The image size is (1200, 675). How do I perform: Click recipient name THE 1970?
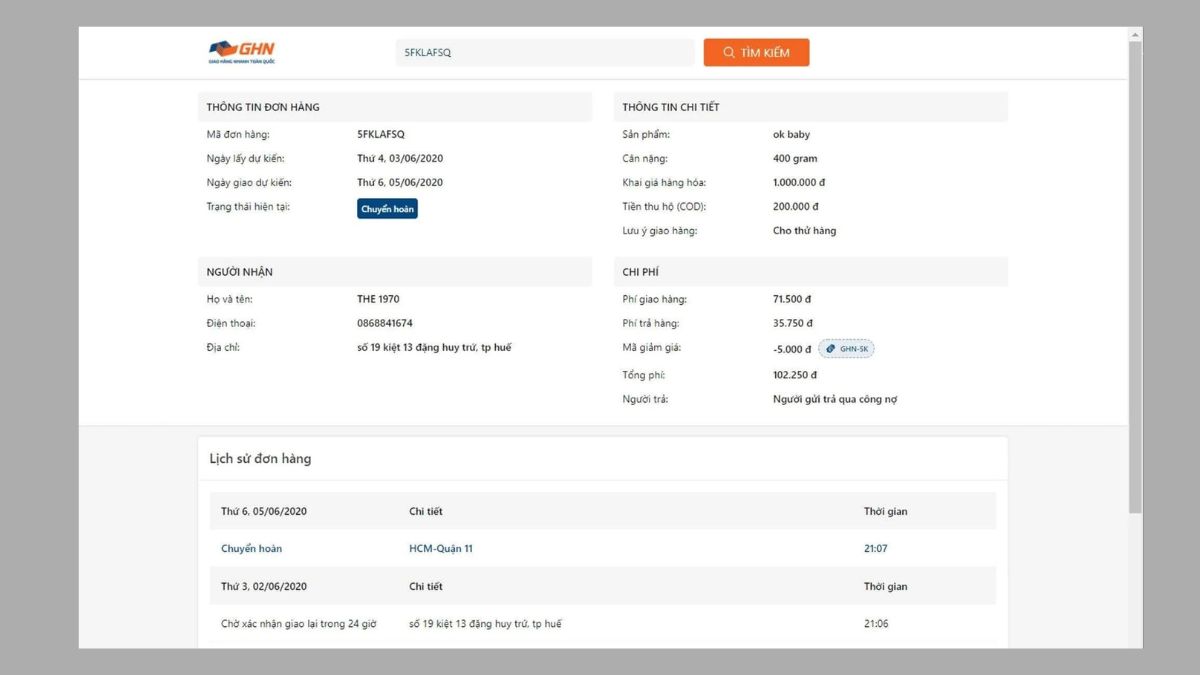[x=378, y=299]
